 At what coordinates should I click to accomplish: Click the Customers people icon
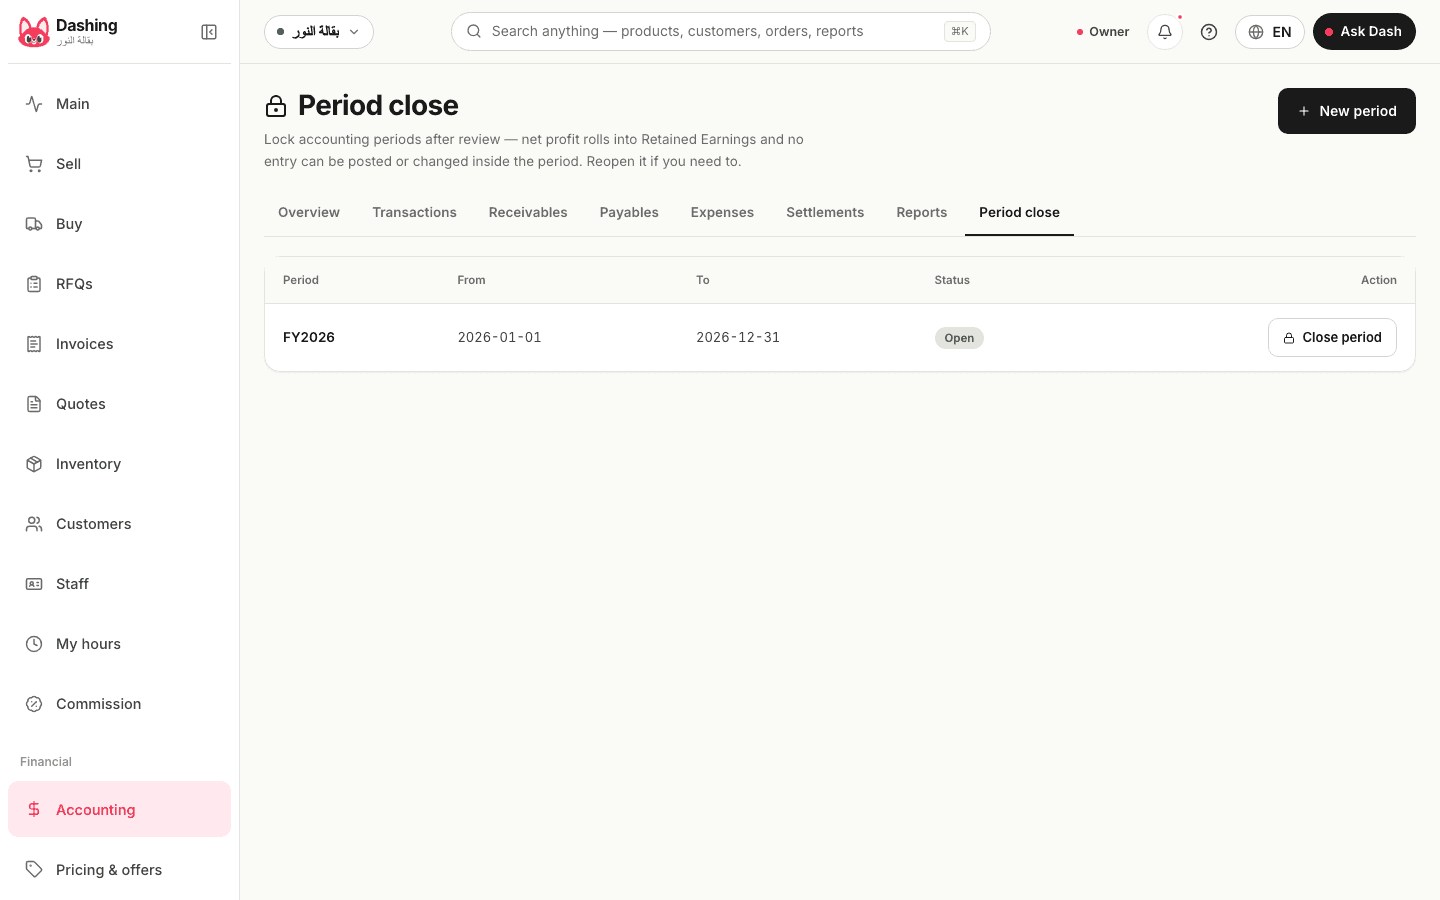[x=34, y=524]
